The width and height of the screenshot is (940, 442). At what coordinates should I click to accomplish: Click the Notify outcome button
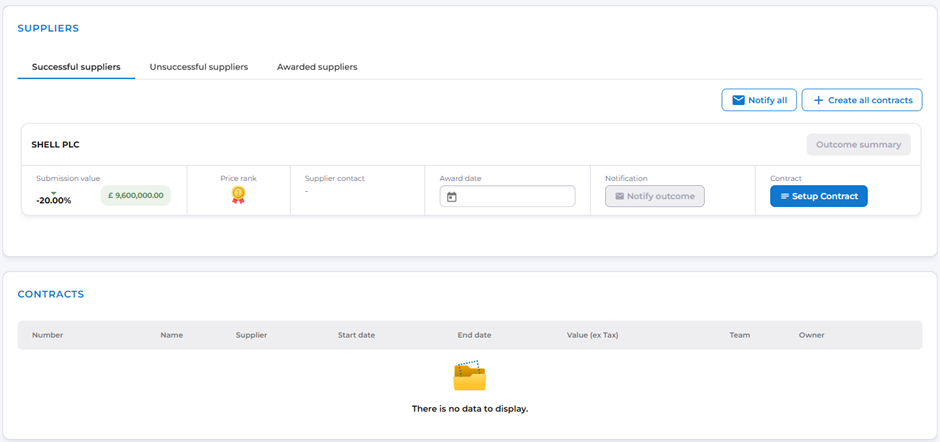[x=655, y=196]
